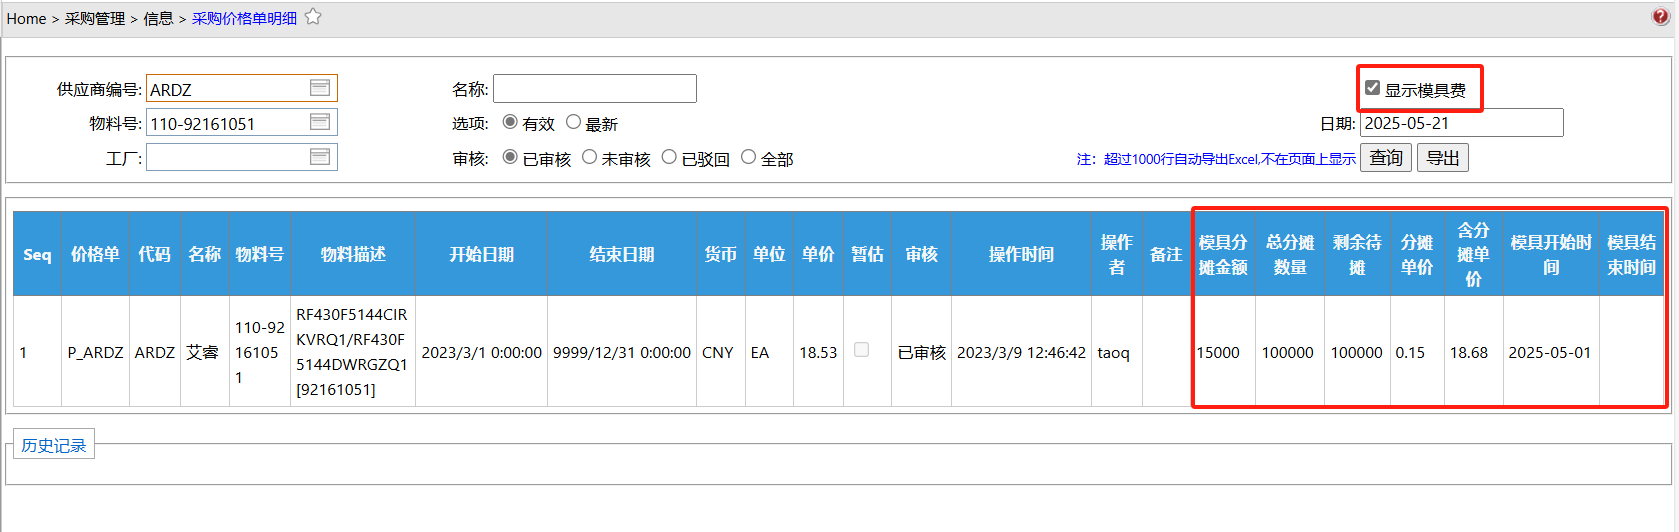The image size is (1679, 532).
Task: Select the 全部 audit radio button
Action: [x=748, y=157]
